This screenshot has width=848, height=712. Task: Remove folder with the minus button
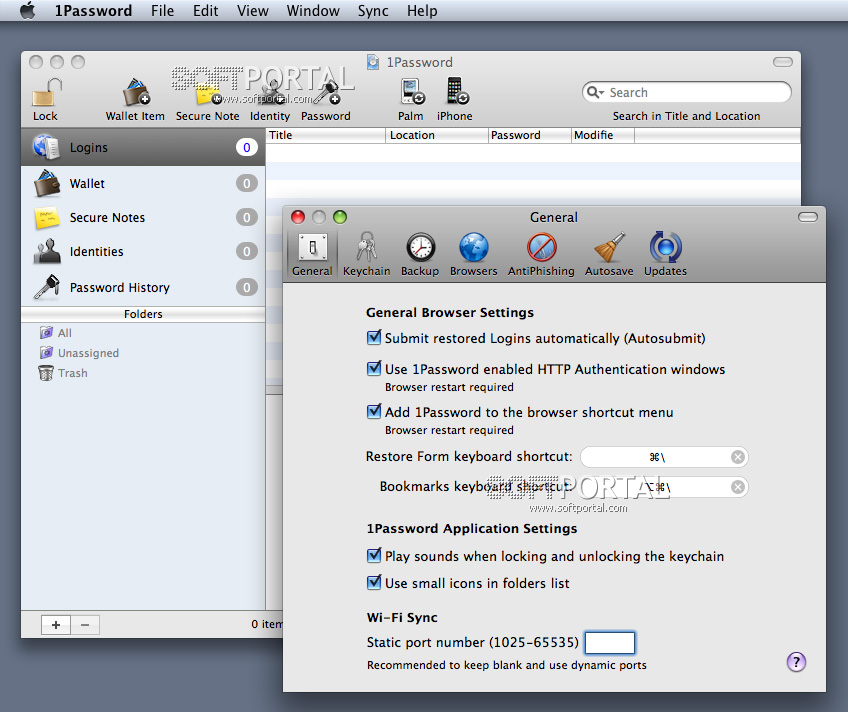(85, 625)
